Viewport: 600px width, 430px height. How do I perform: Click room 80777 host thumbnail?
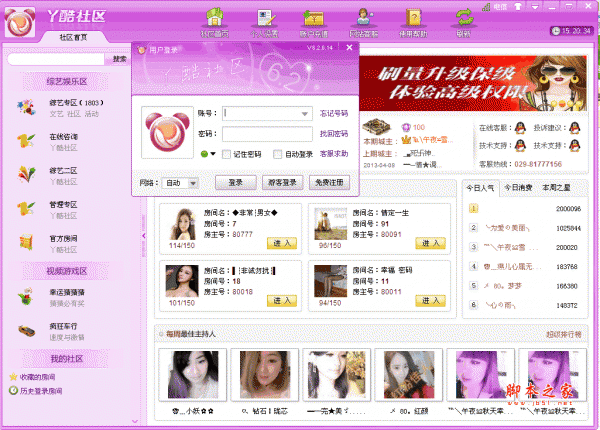(x=183, y=224)
